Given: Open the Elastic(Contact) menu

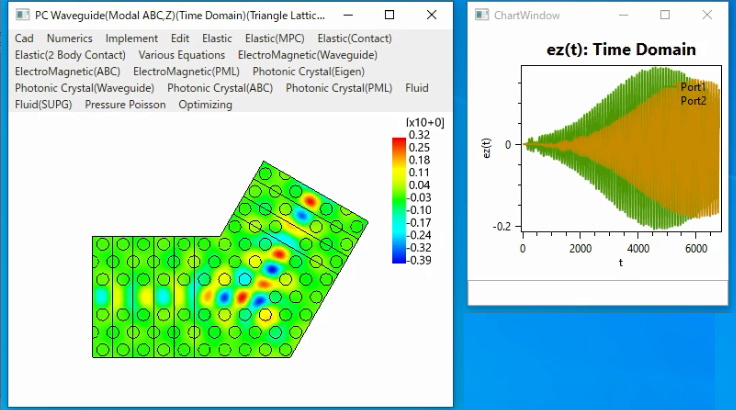Looking at the screenshot, I should [x=354, y=39].
